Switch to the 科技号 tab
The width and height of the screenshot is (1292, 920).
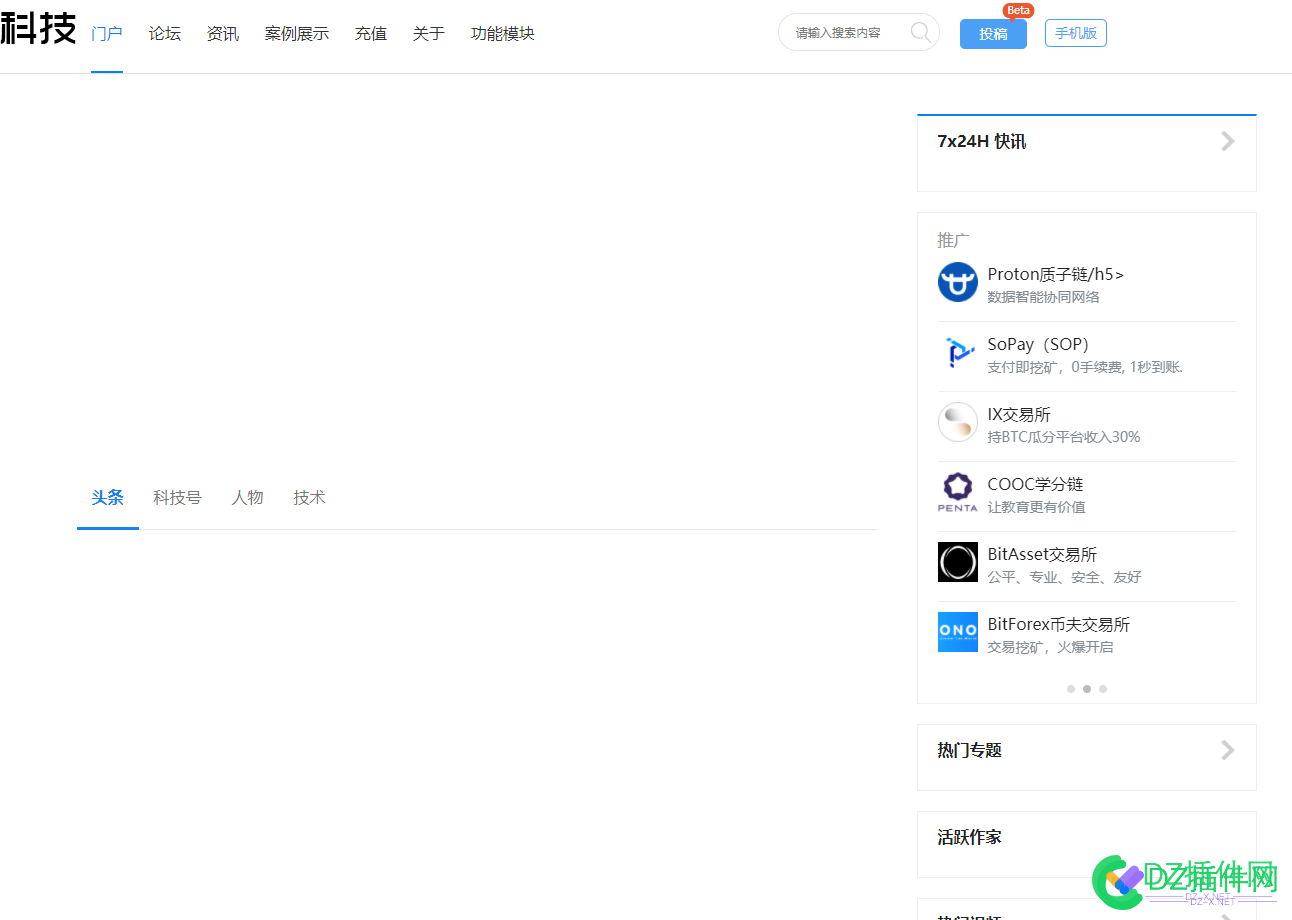coord(177,498)
